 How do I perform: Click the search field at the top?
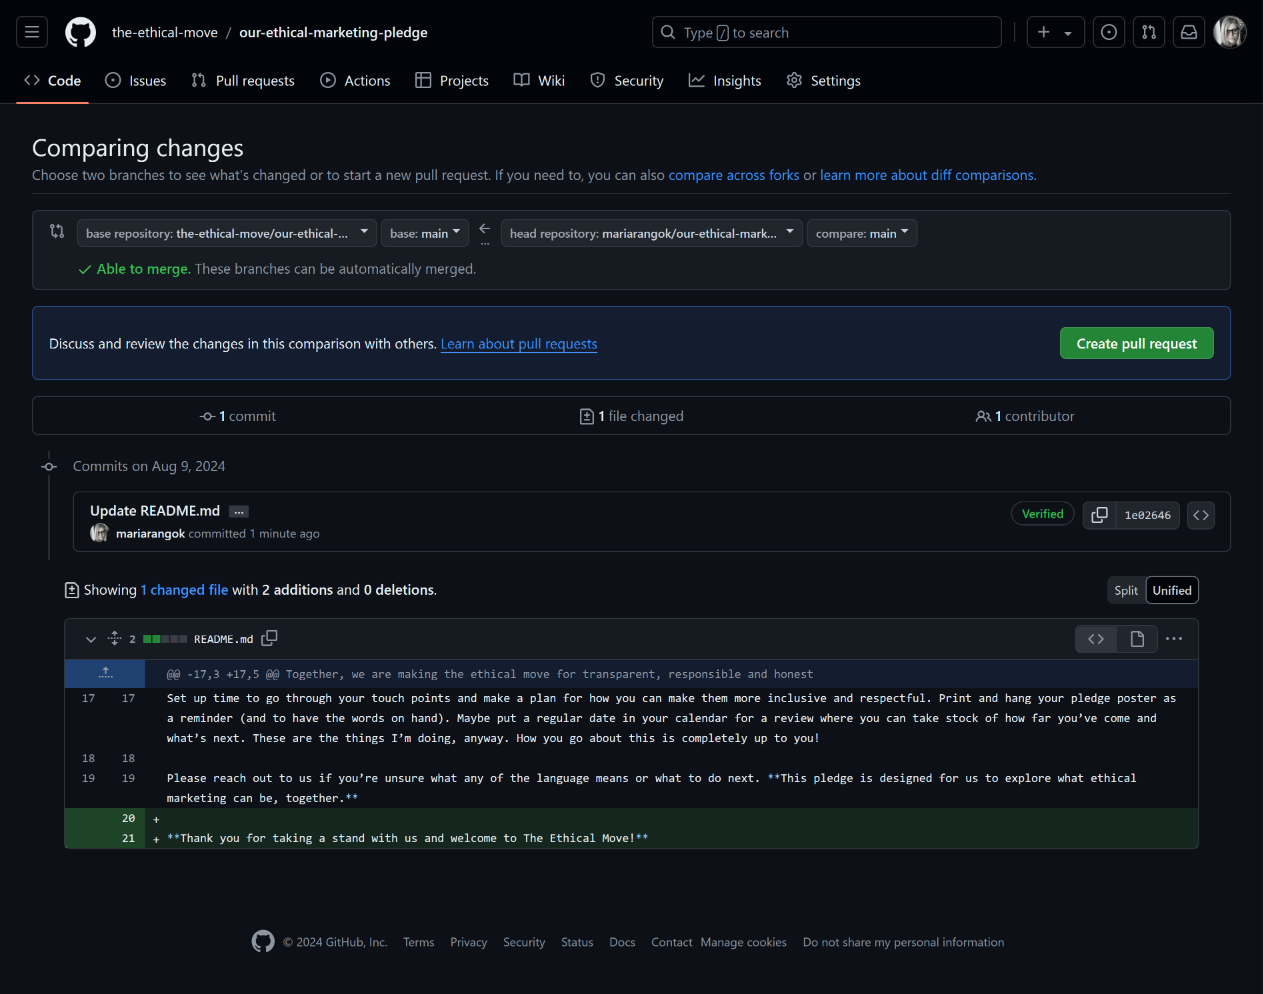coord(826,31)
